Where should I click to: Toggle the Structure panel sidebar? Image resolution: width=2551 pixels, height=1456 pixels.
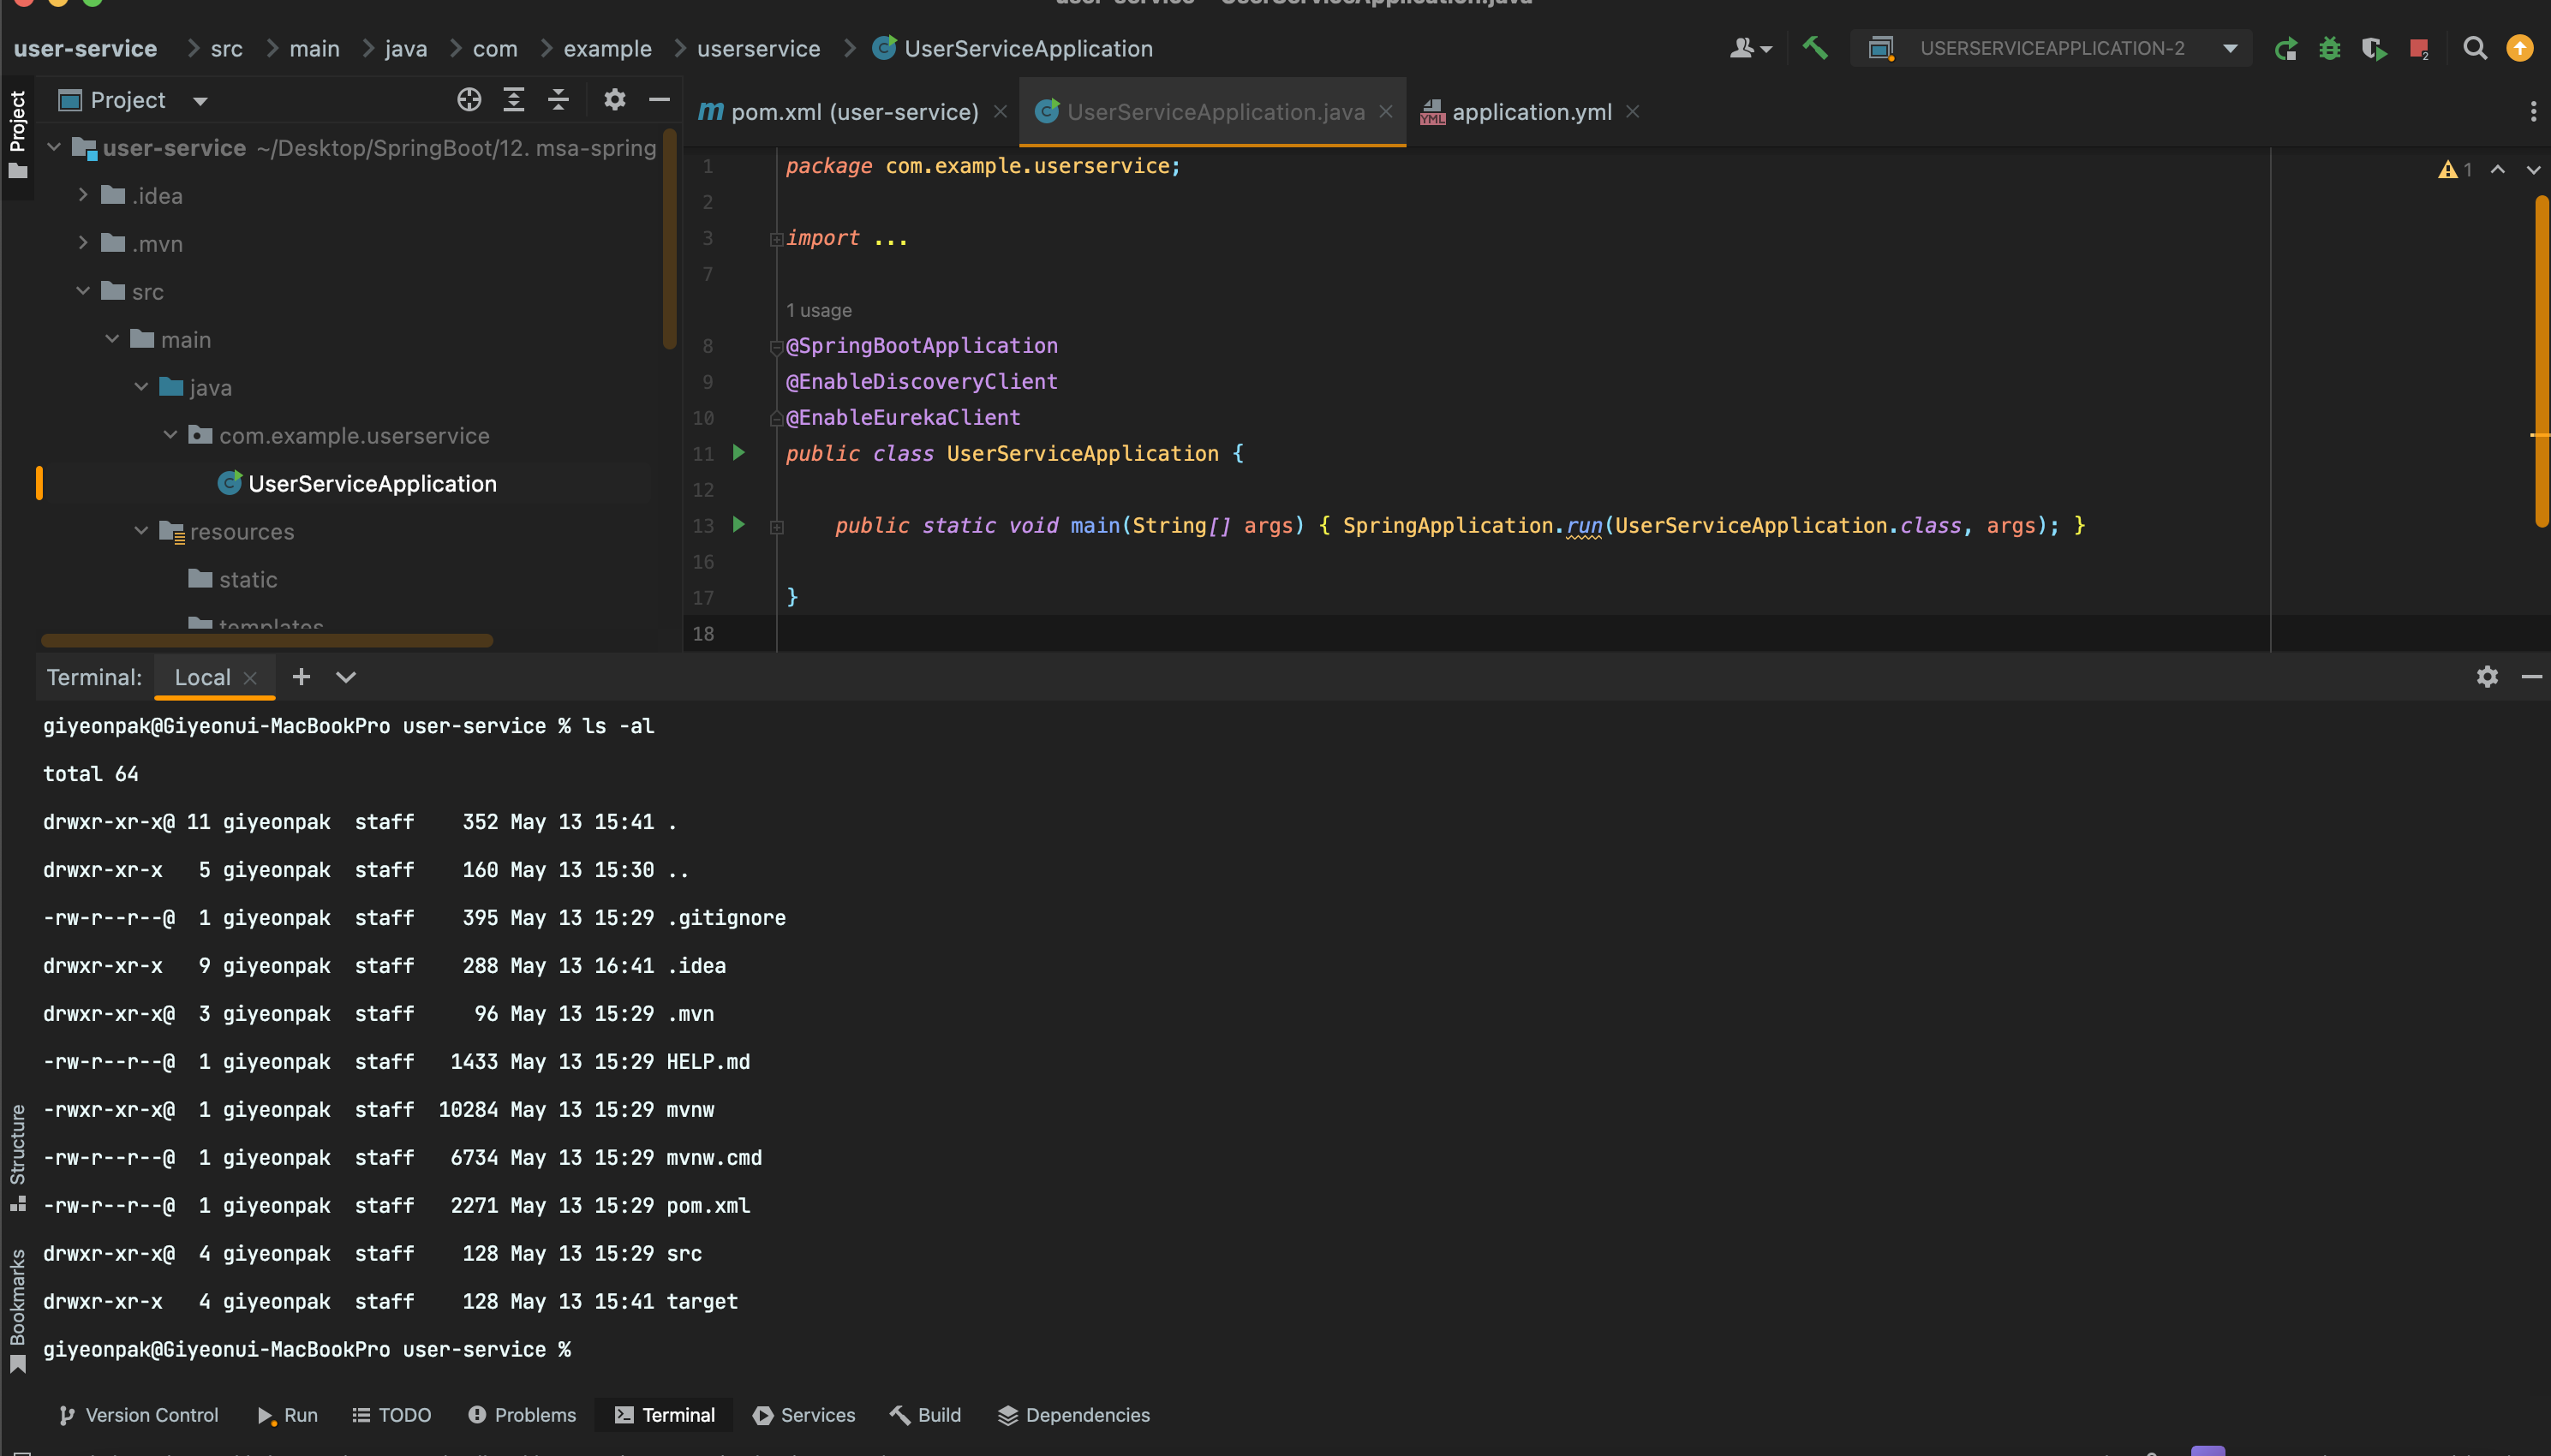click(15, 1158)
